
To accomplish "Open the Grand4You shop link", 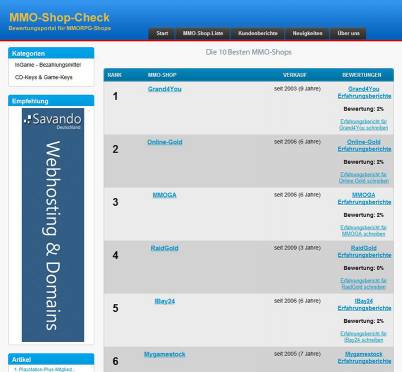I will [165, 89].
